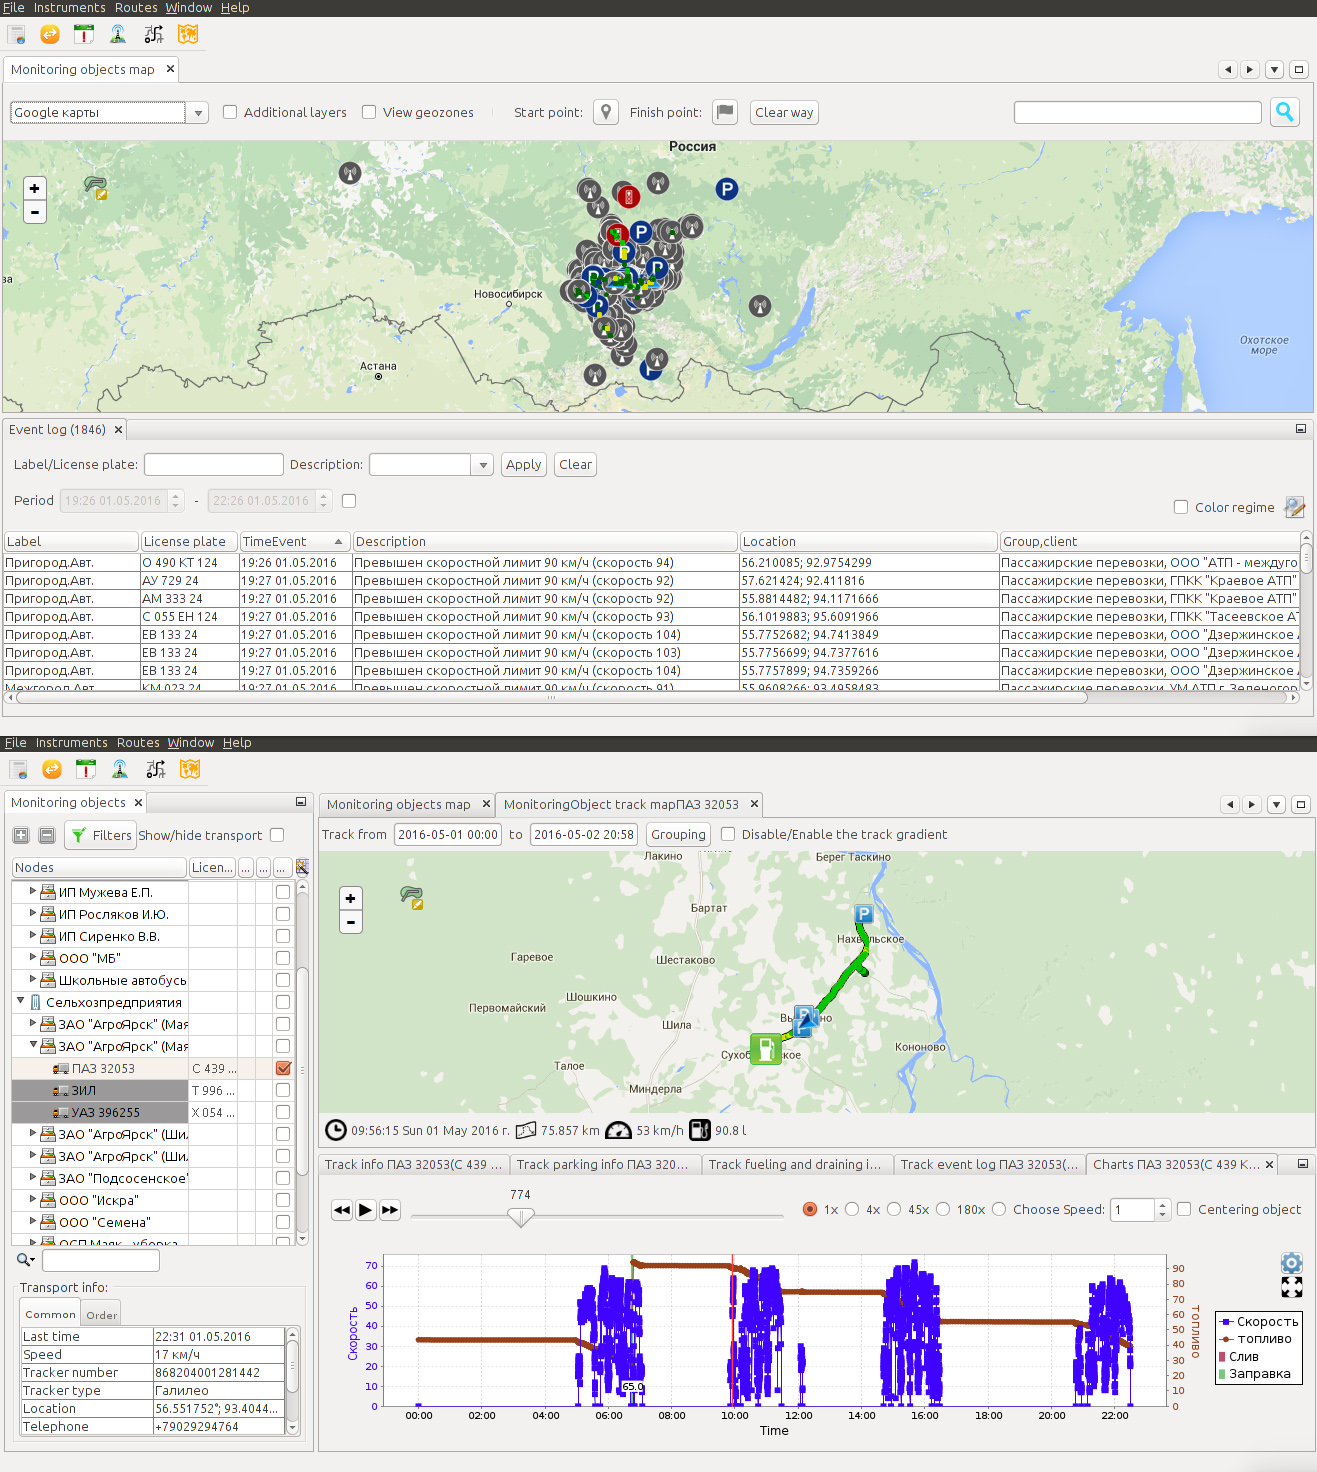Open the Description combo box dropdown
The width and height of the screenshot is (1317, 1472).
[483, 465]
